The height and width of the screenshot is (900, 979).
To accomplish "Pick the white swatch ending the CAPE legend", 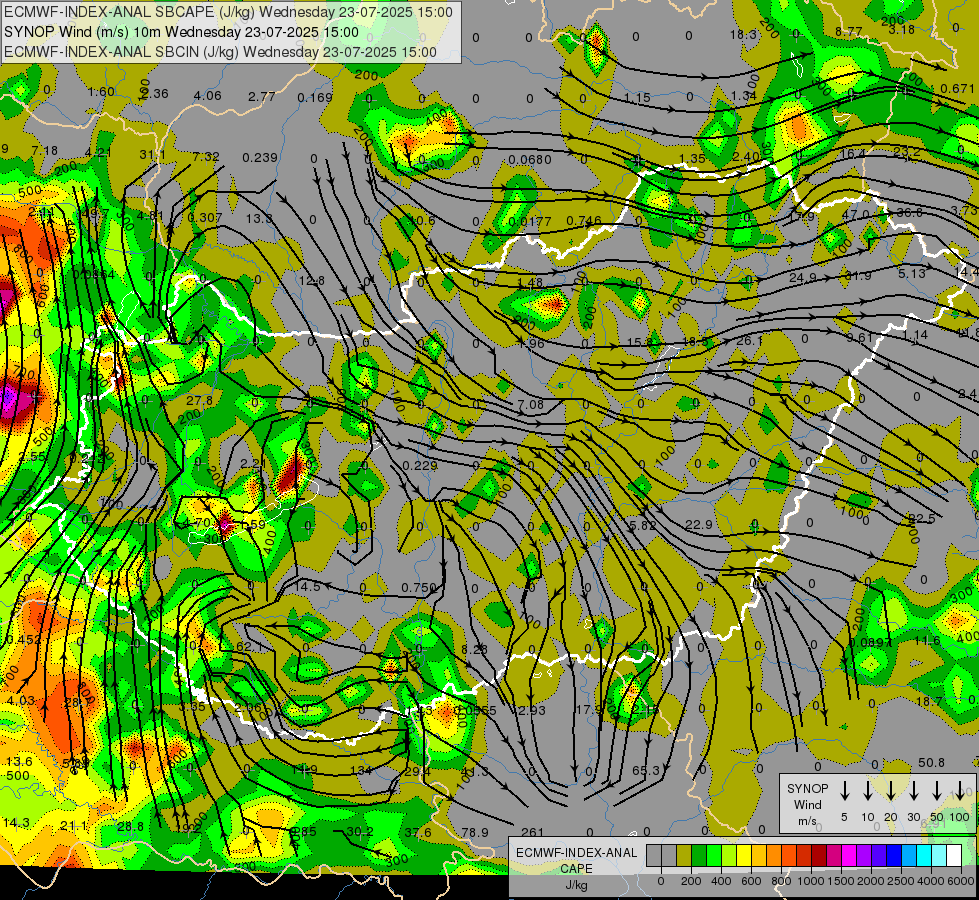I will click(x=953, y=856).
